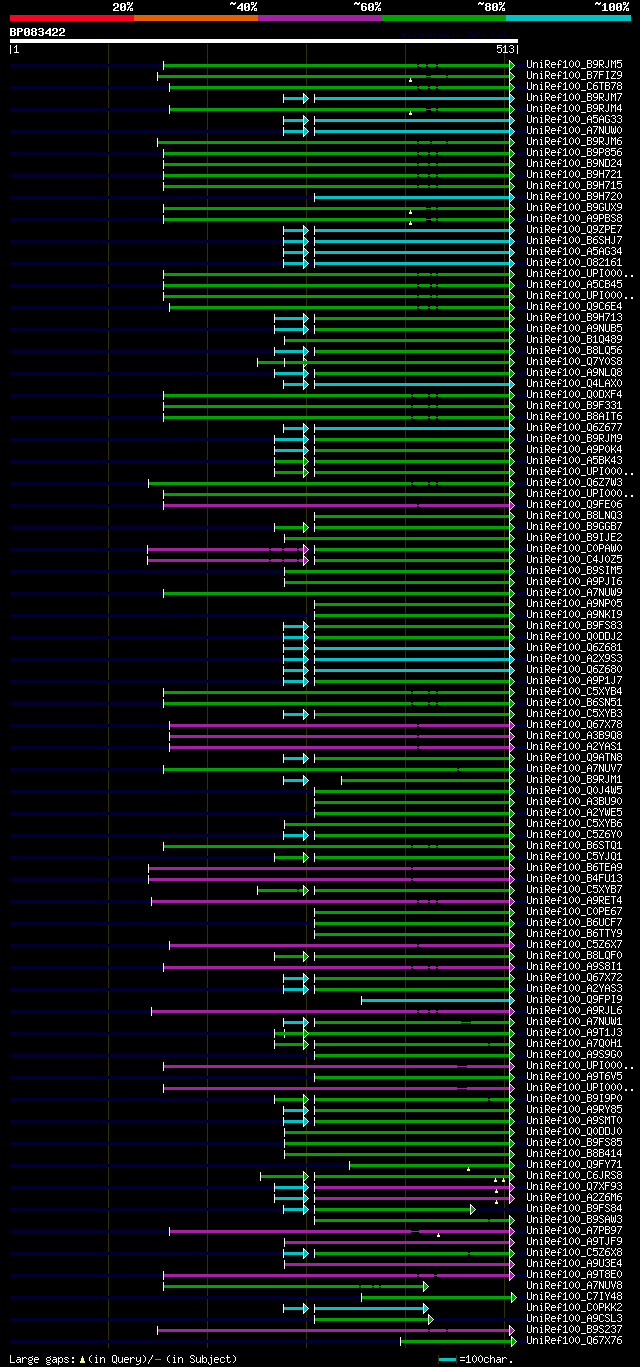Image resolution: width=640 pixels, height=1367 pixels.
Task: Open hit UniRef100_C6TB78
Action: [x=575, y=86]
